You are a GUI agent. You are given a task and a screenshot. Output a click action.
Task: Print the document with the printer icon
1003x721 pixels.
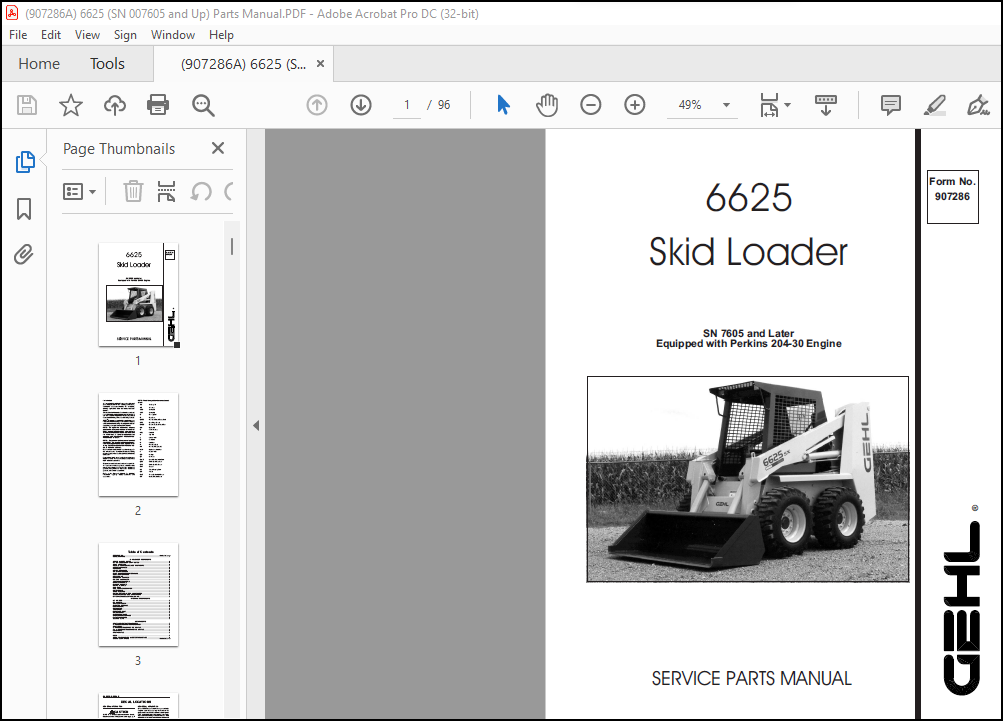coord(158,105)
